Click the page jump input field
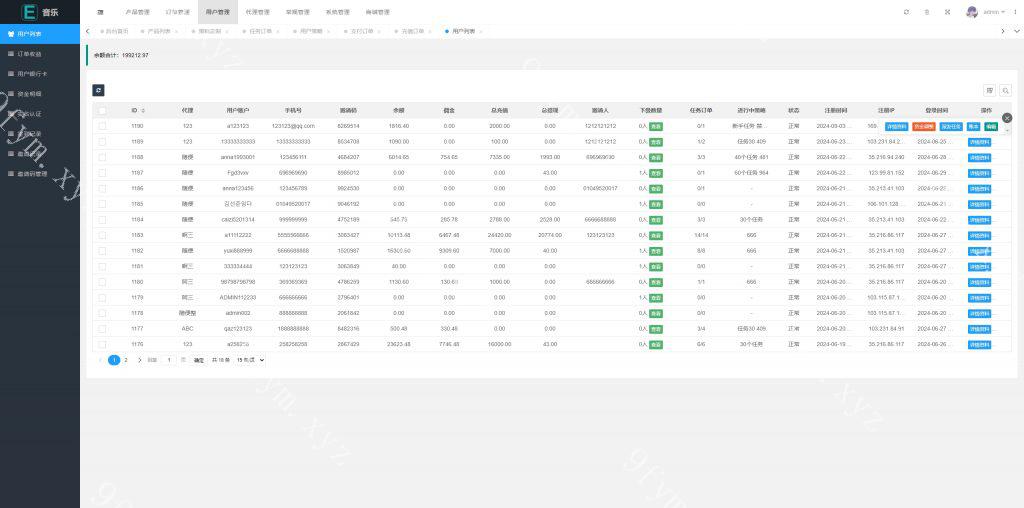The height and width of the screenshot is (508, 1024). pyautogui.click(x=168, y=360)
